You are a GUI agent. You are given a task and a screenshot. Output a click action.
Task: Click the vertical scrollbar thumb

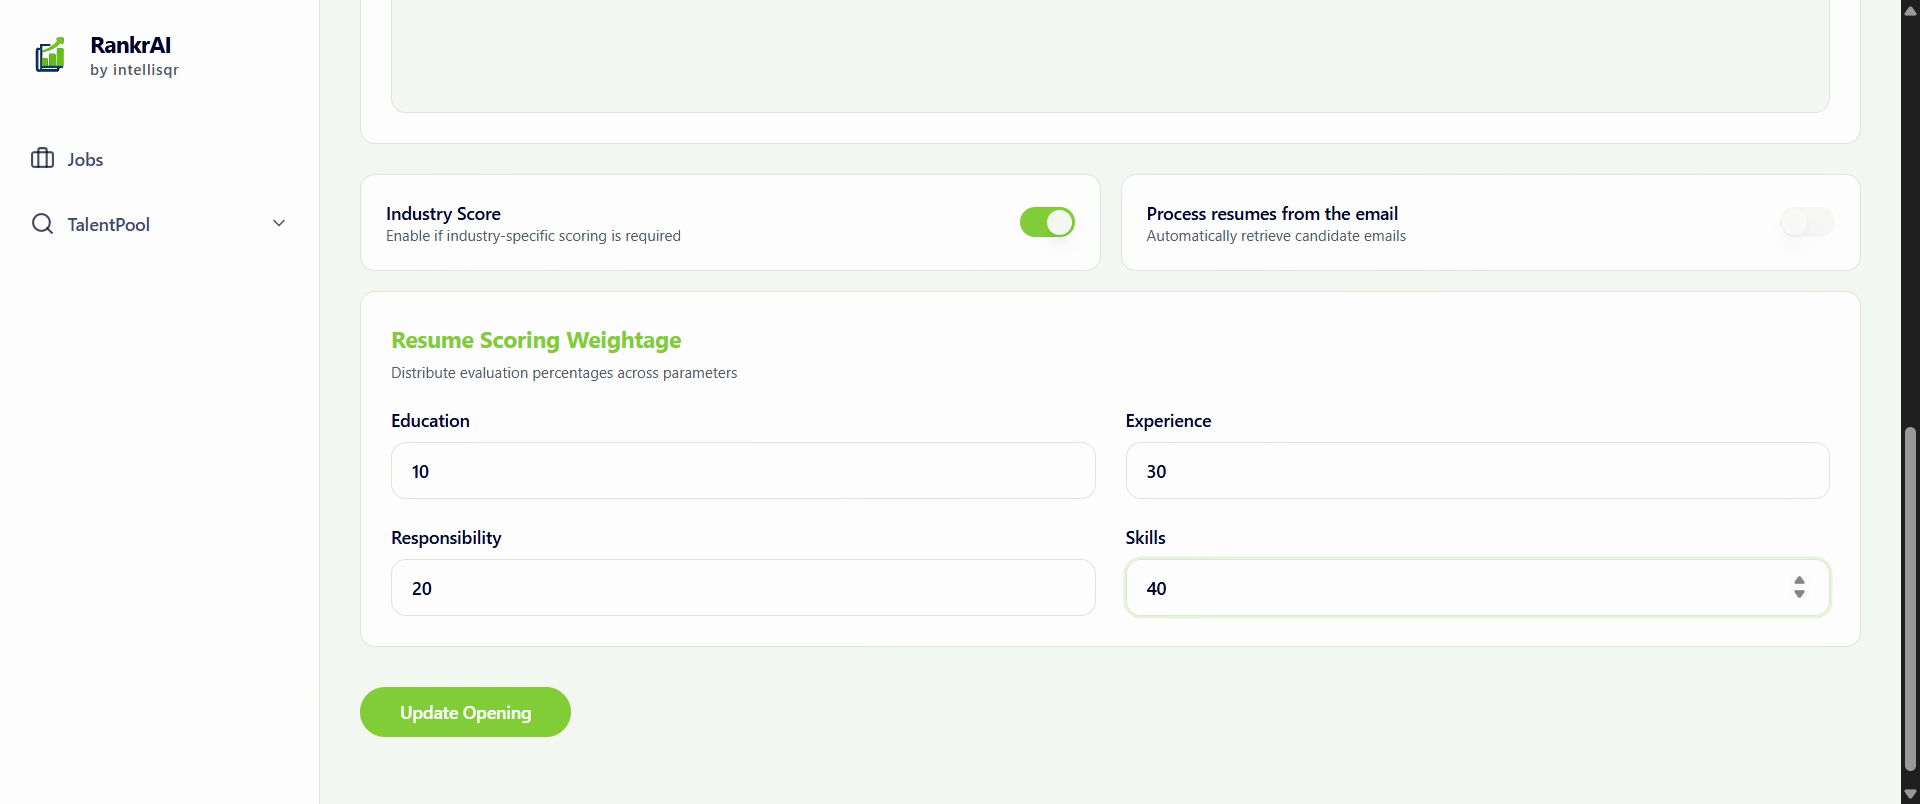1910,600
